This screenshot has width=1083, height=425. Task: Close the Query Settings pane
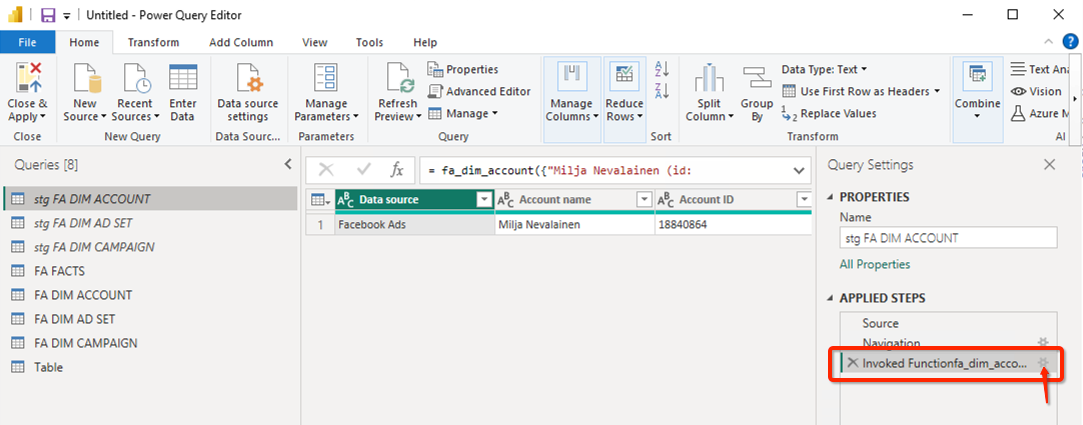click(x=1049, y=164)
